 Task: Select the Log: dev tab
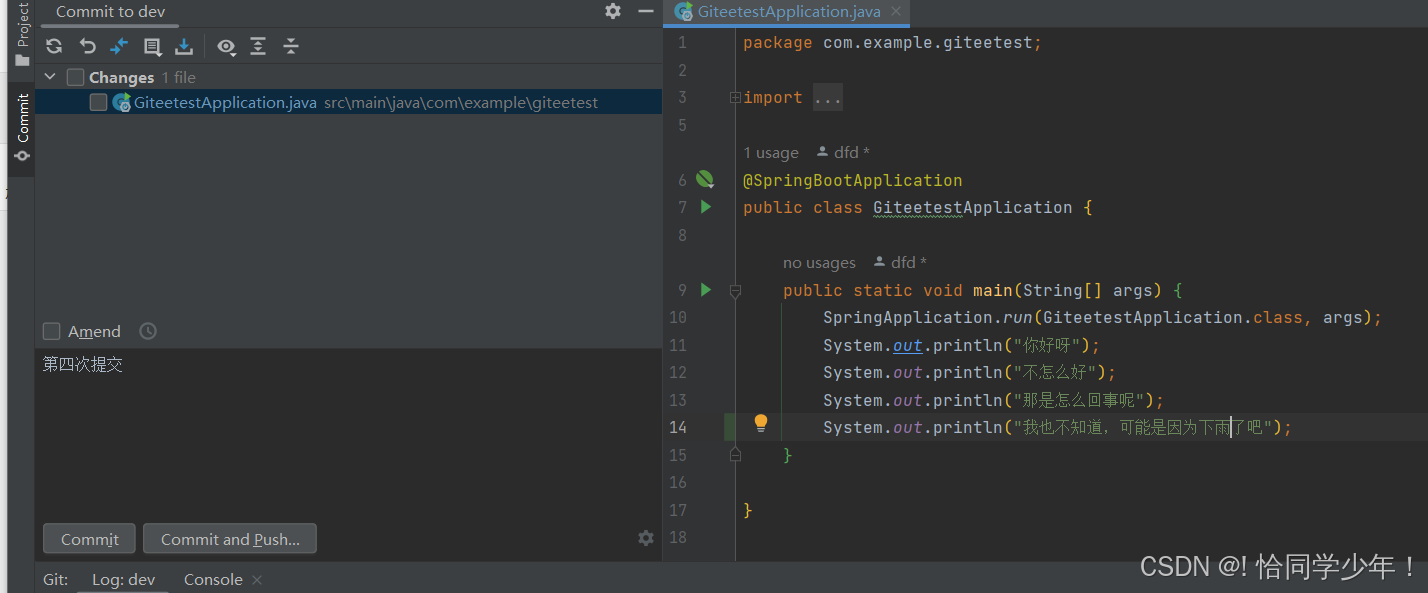click(x=123, y=580)
